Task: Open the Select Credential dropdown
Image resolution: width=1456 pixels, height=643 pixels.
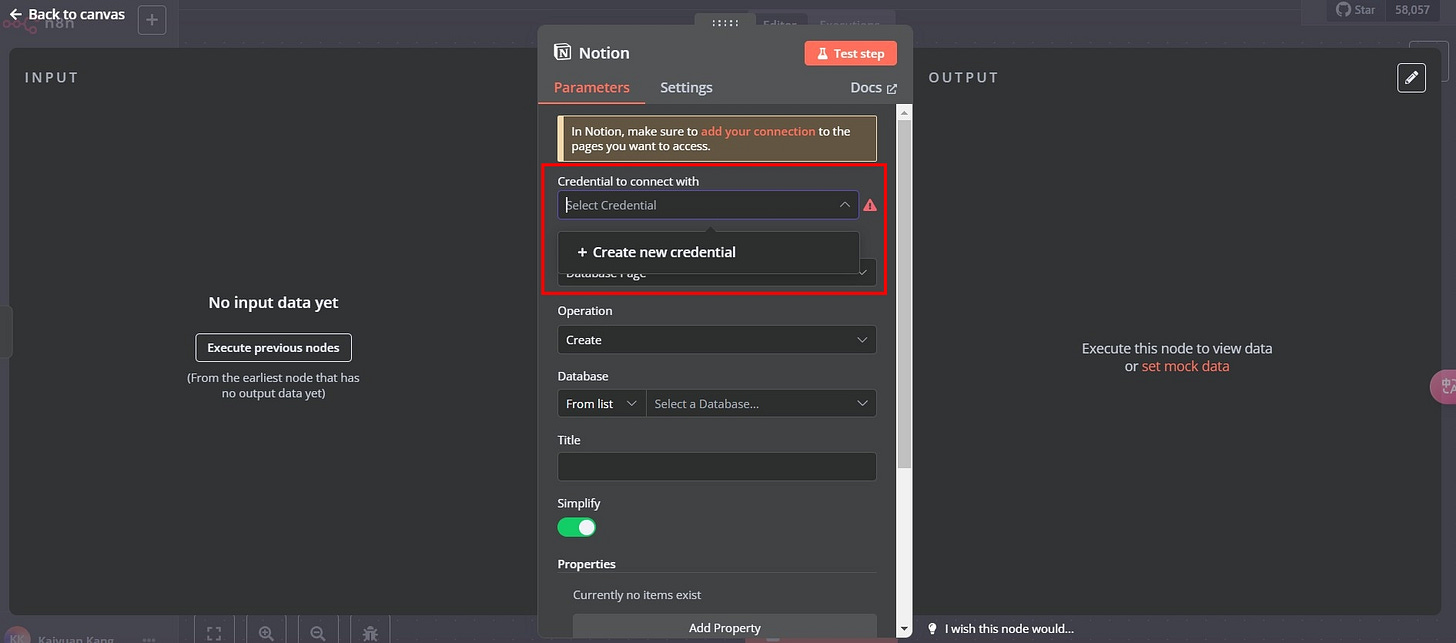Action: click(x=708, y=205)
